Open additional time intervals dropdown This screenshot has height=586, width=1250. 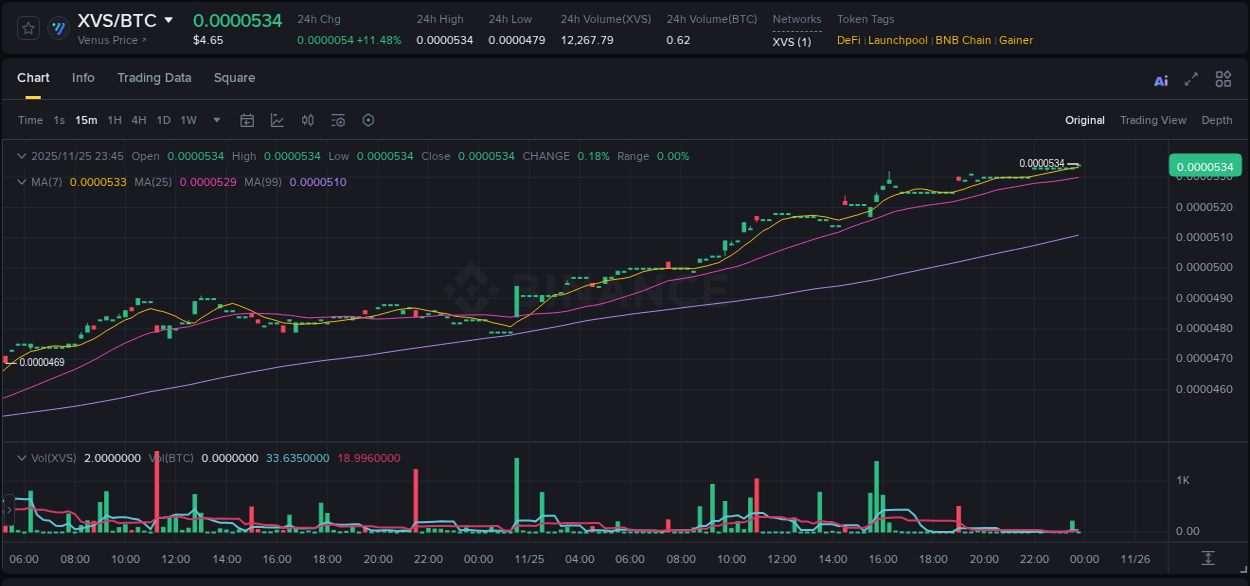(x=215, y=120)
